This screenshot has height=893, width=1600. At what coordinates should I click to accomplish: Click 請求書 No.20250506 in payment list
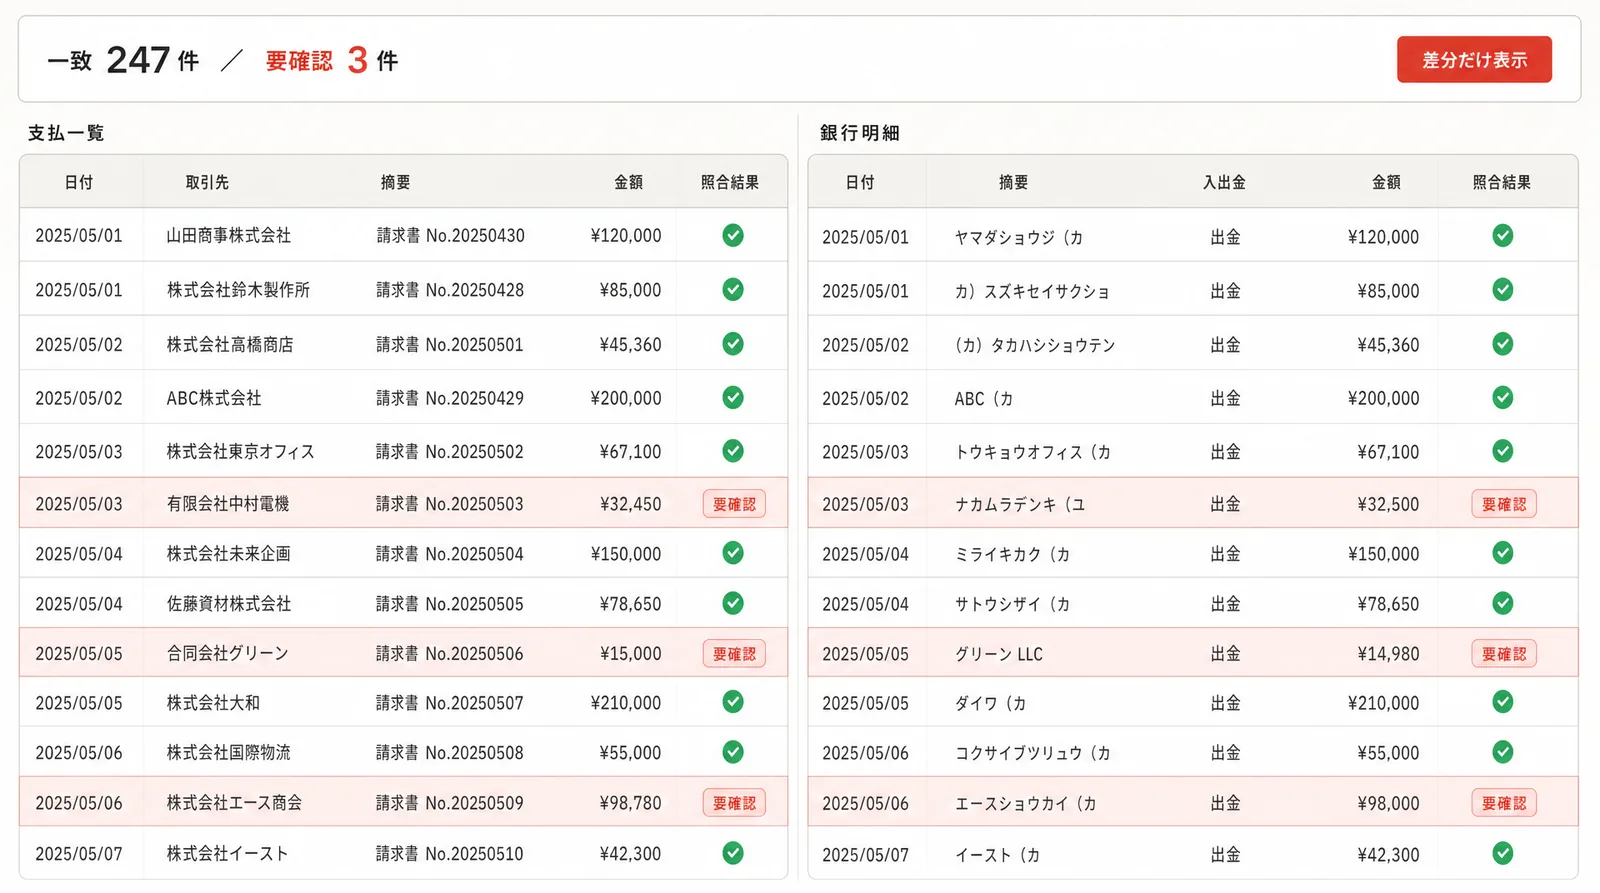pos(450,654)
